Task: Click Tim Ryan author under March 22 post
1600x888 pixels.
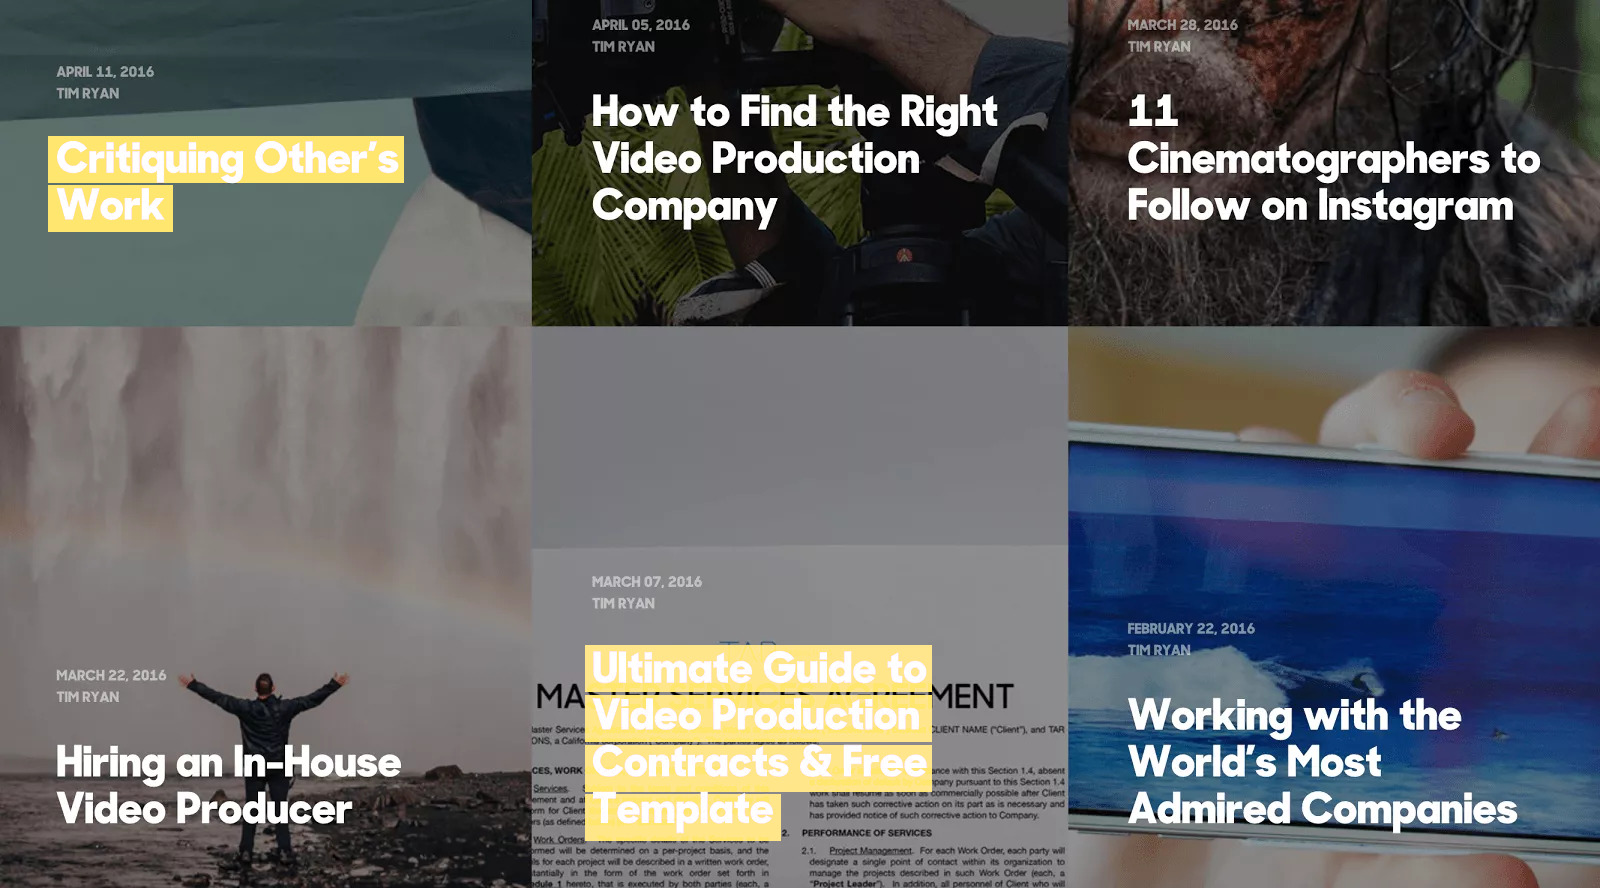Action: click(88, 698)
